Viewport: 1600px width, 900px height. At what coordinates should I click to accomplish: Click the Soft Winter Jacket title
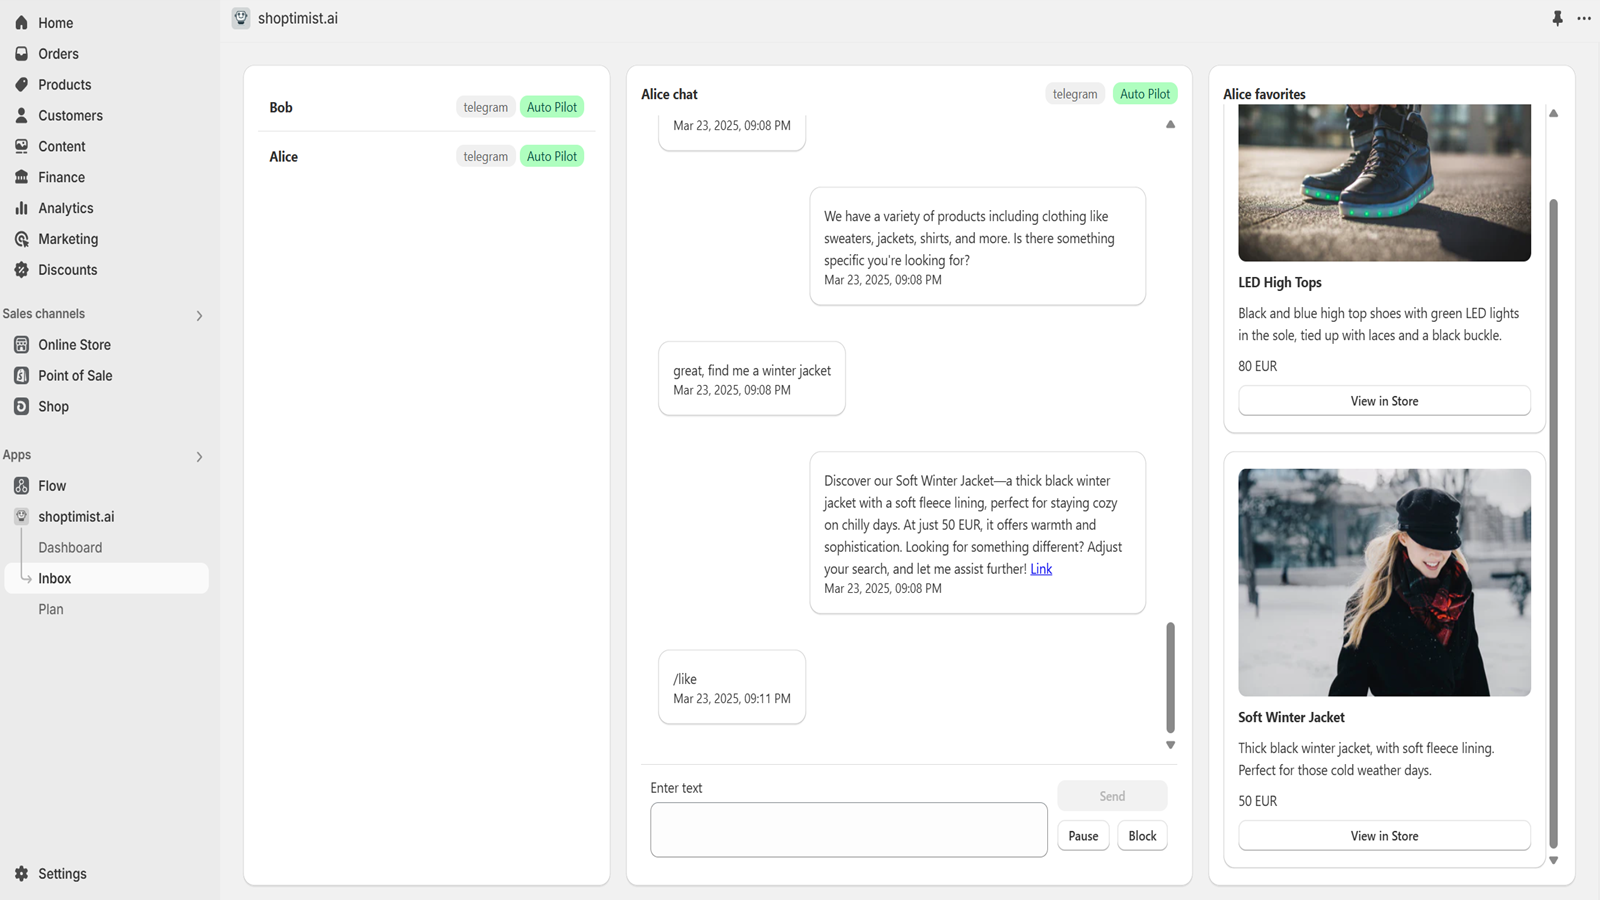(x=1291, y=717)
